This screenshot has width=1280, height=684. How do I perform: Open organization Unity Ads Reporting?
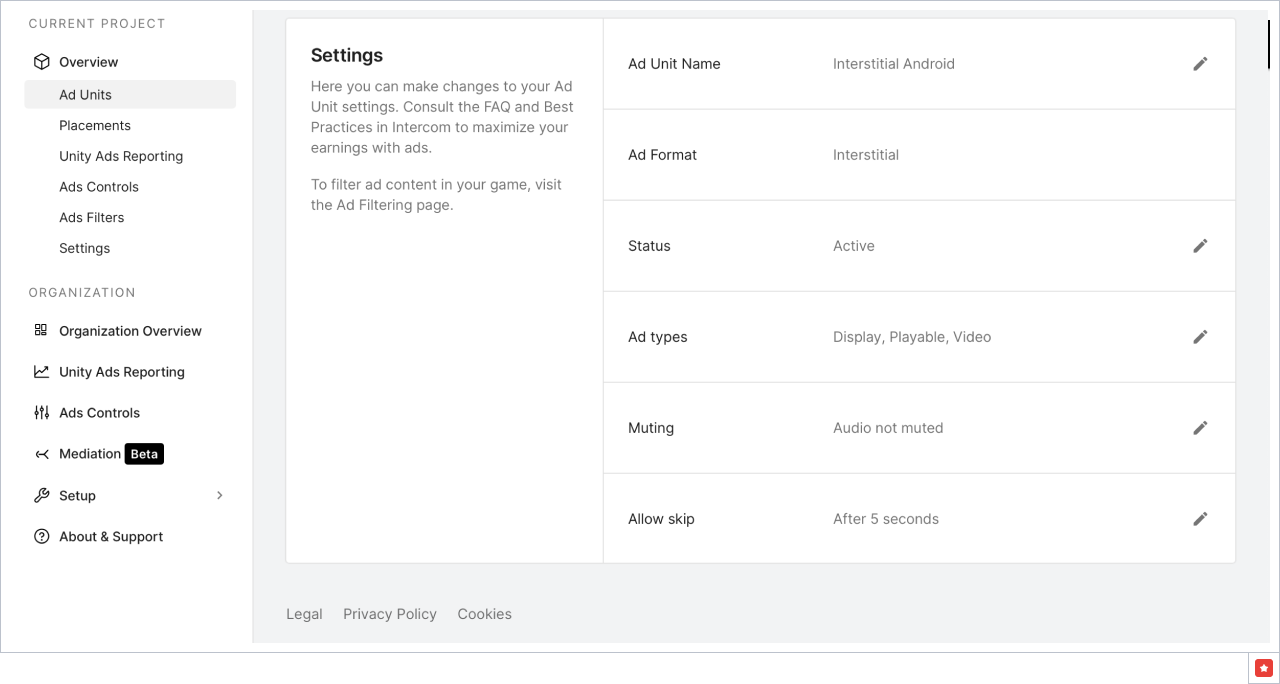tap(121, 372)
